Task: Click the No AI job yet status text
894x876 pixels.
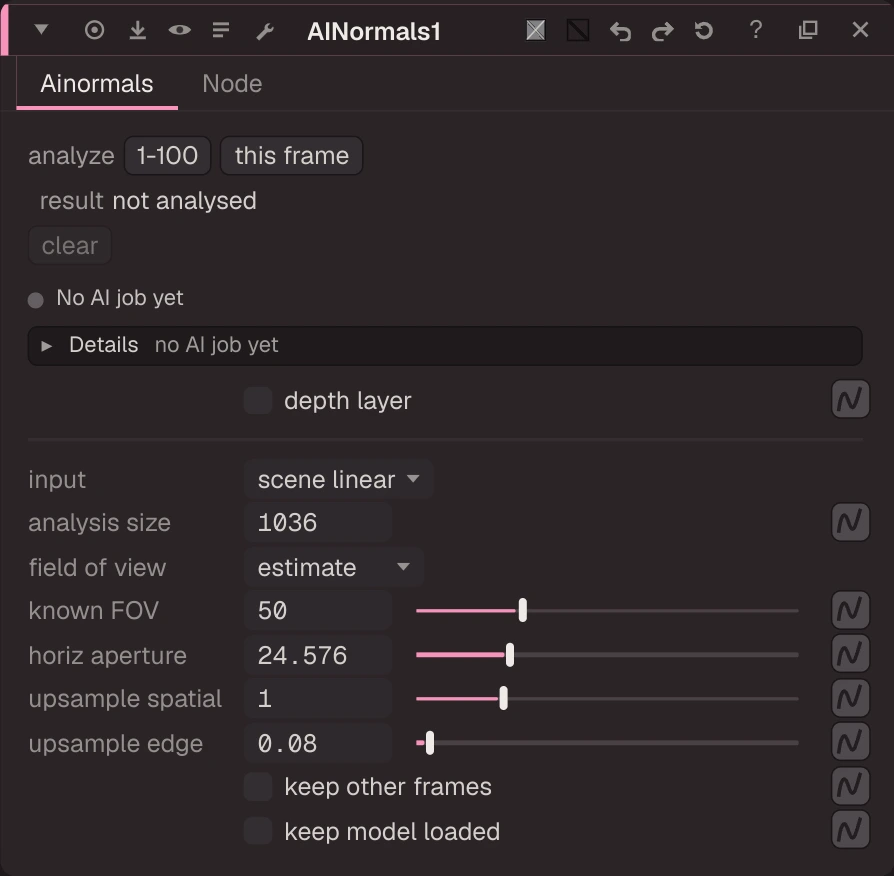Action: click(120, 298)
